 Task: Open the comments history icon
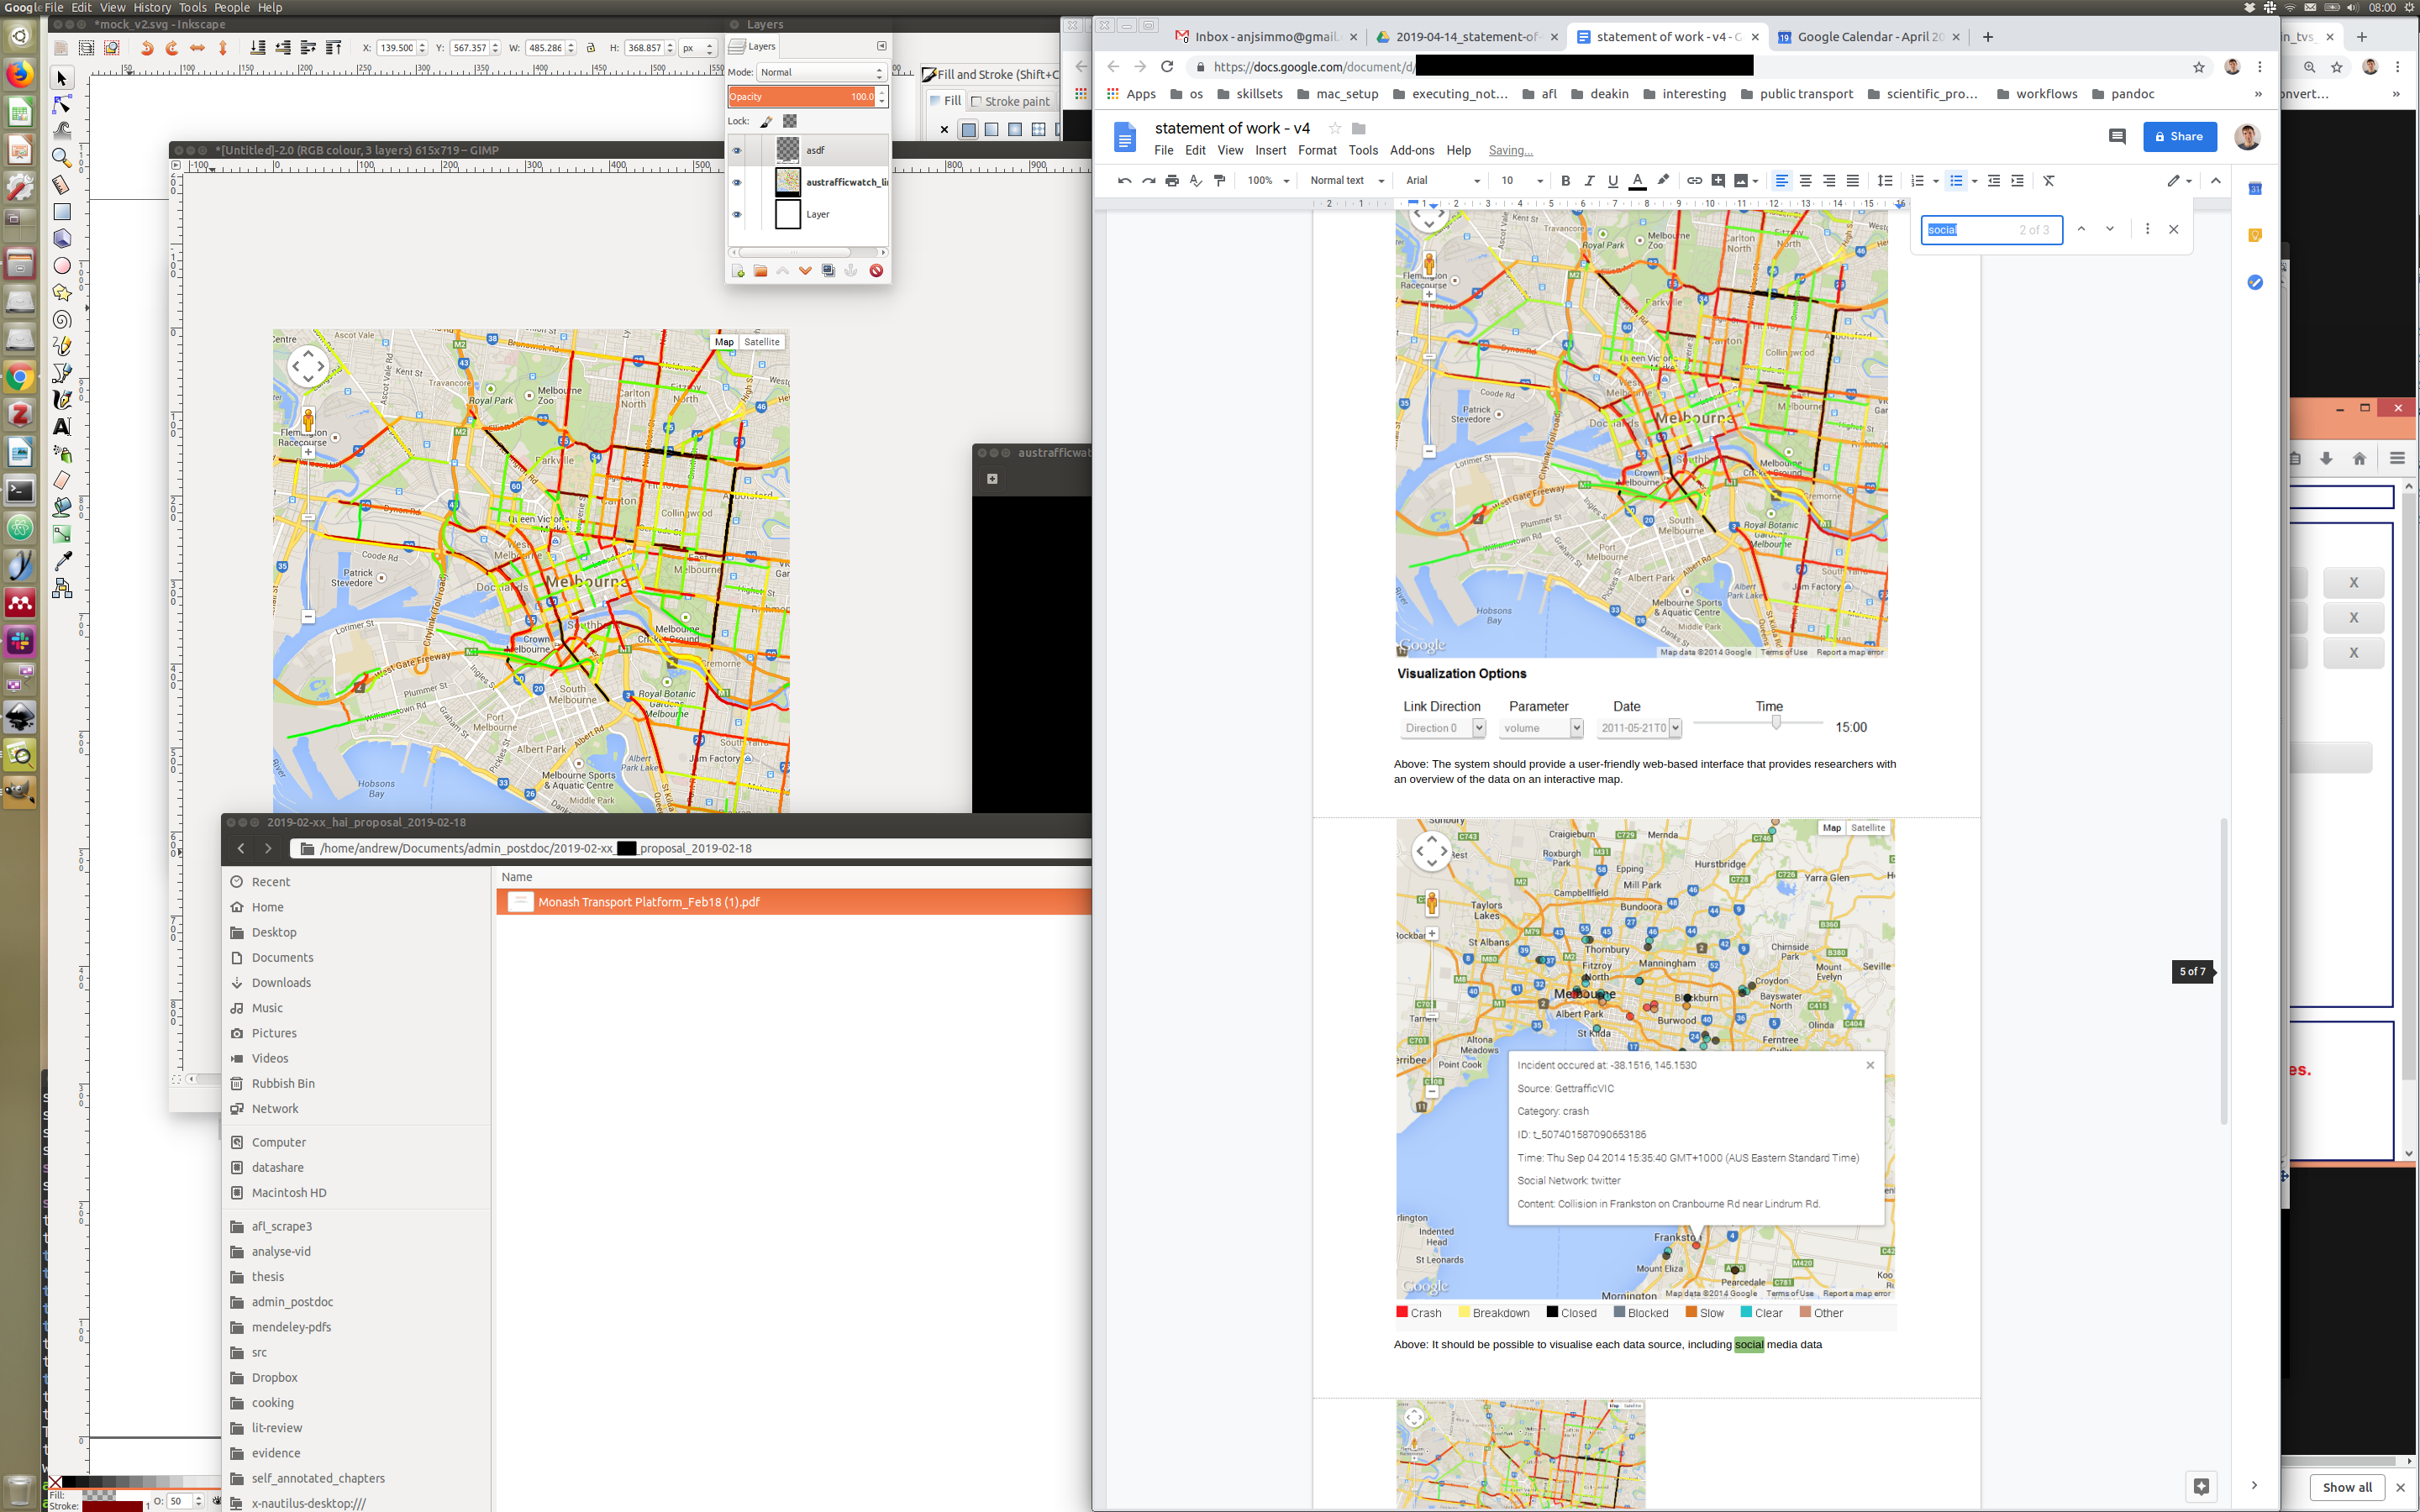point(2116,137)
